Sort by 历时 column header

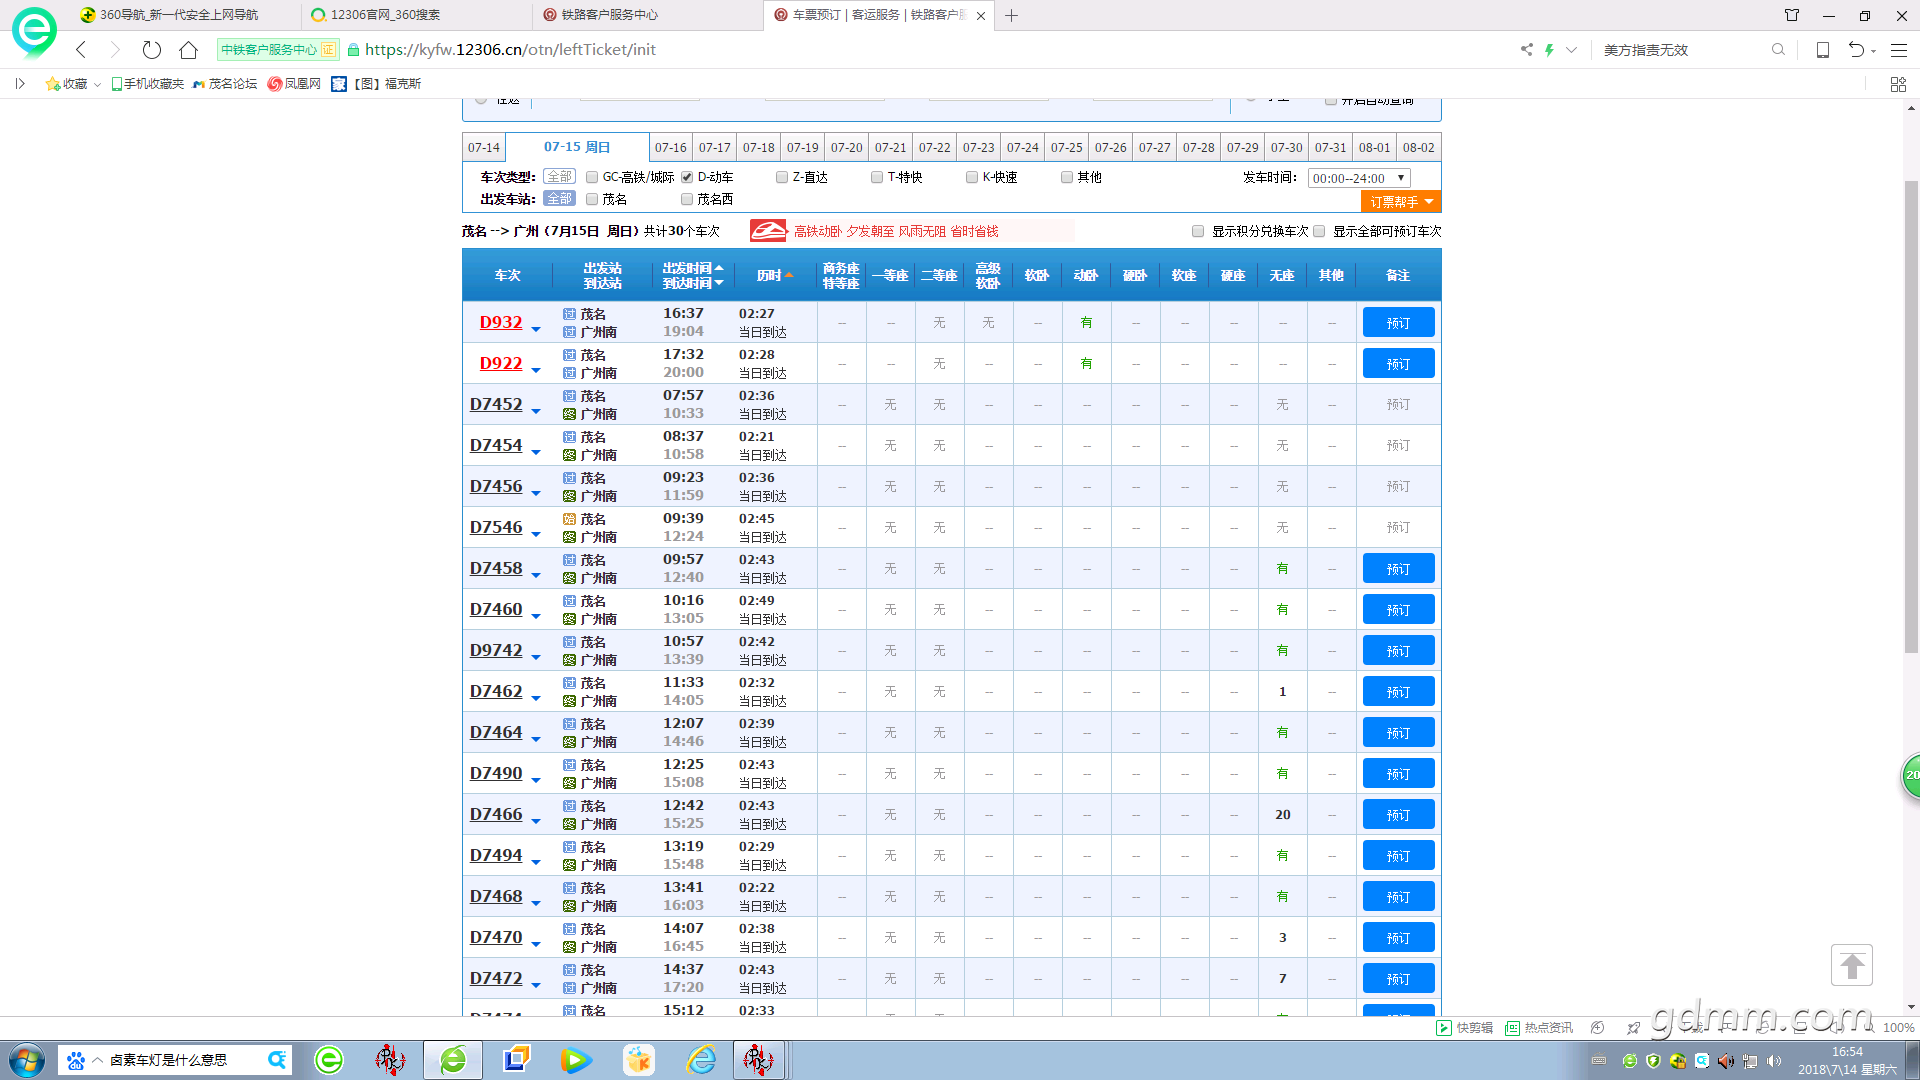tap(775, 275)
